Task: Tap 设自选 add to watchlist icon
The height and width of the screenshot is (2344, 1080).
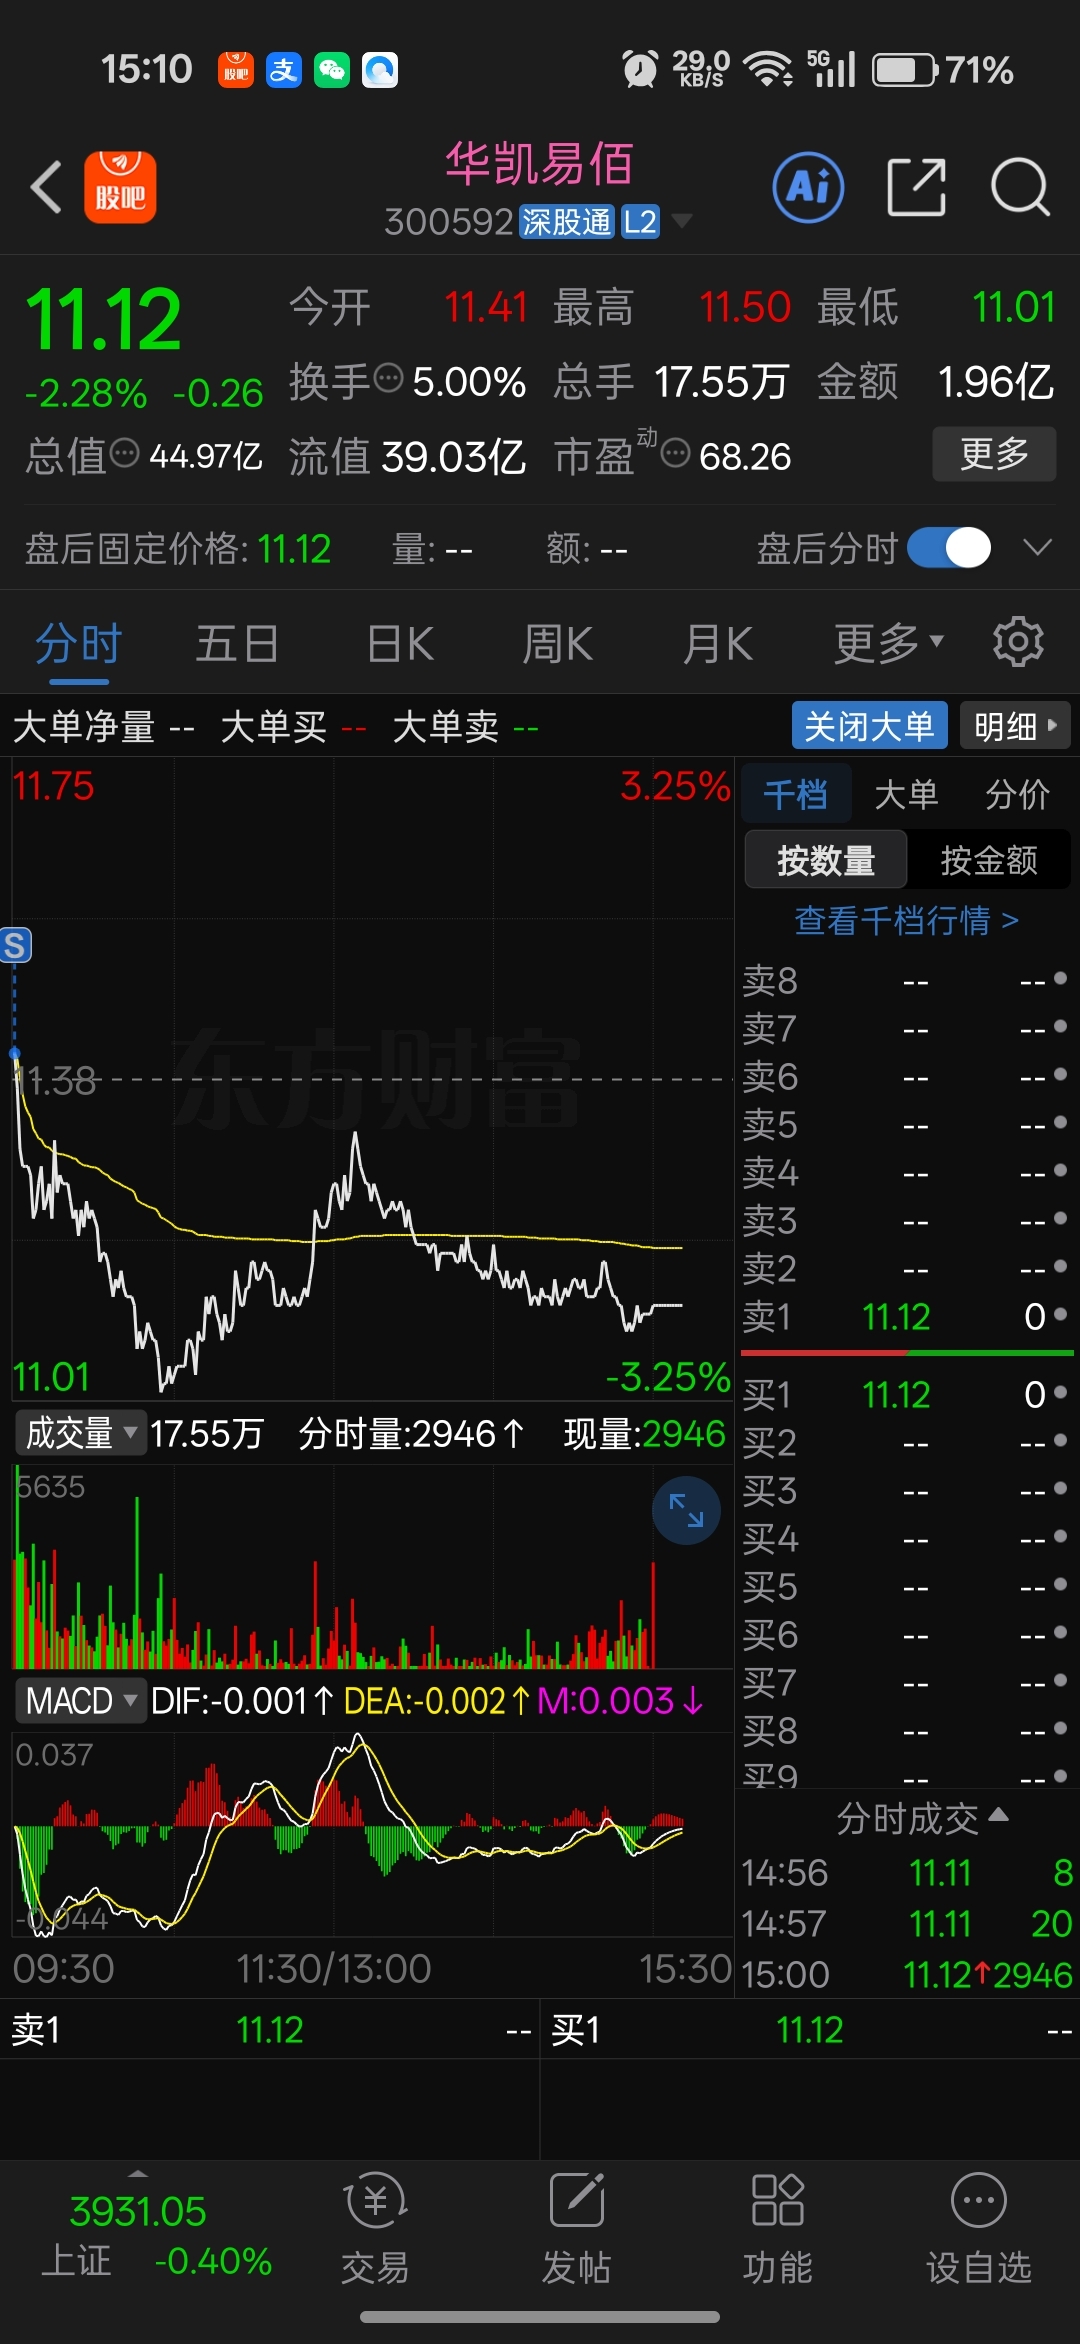Action: 978,2230
